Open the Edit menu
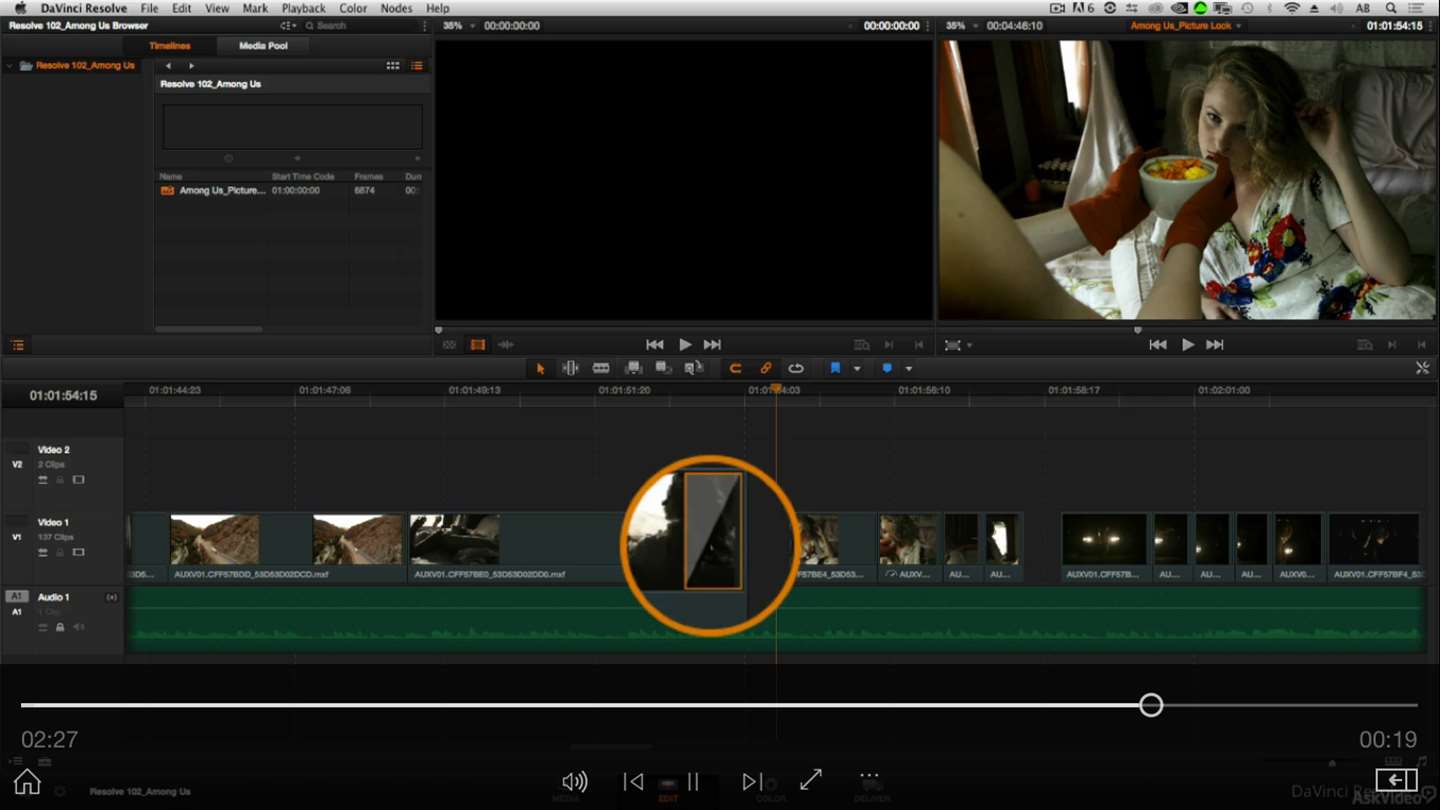 click(x=181, y=8)
